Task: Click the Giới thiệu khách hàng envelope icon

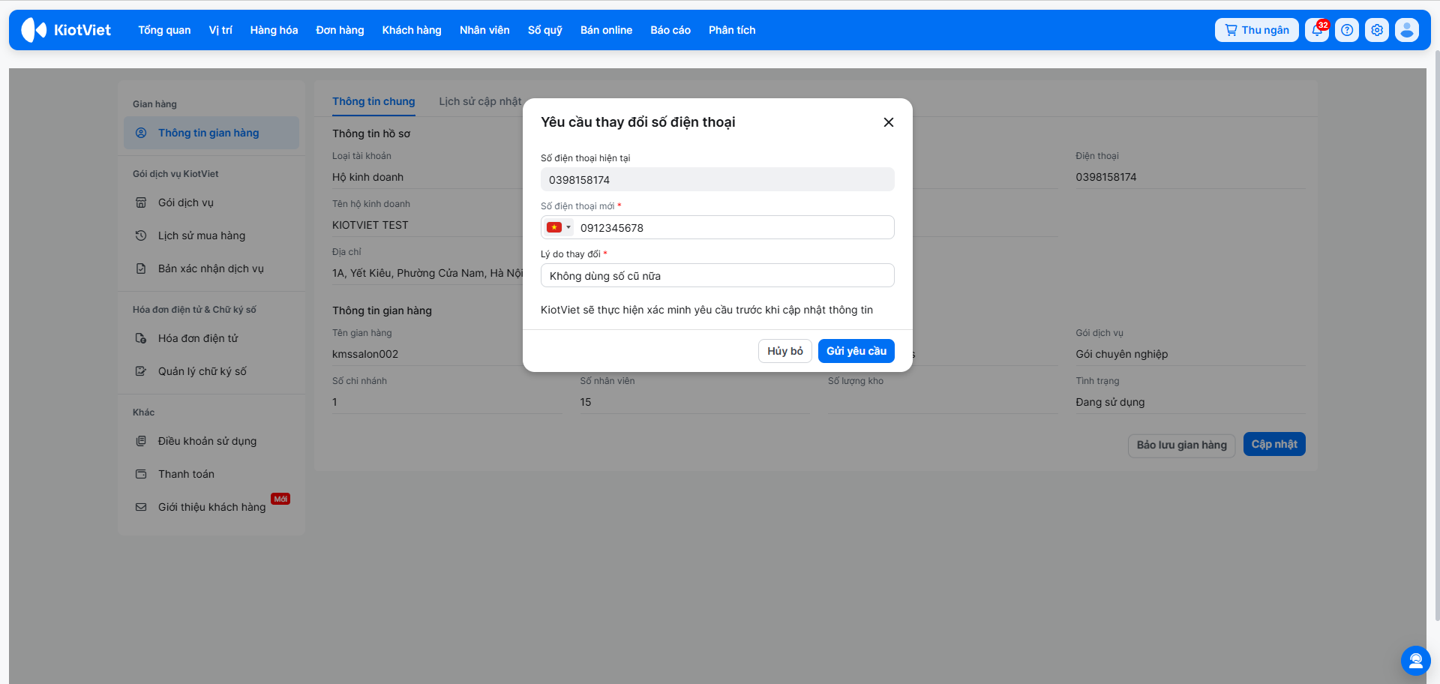Action: coord(141,508)
